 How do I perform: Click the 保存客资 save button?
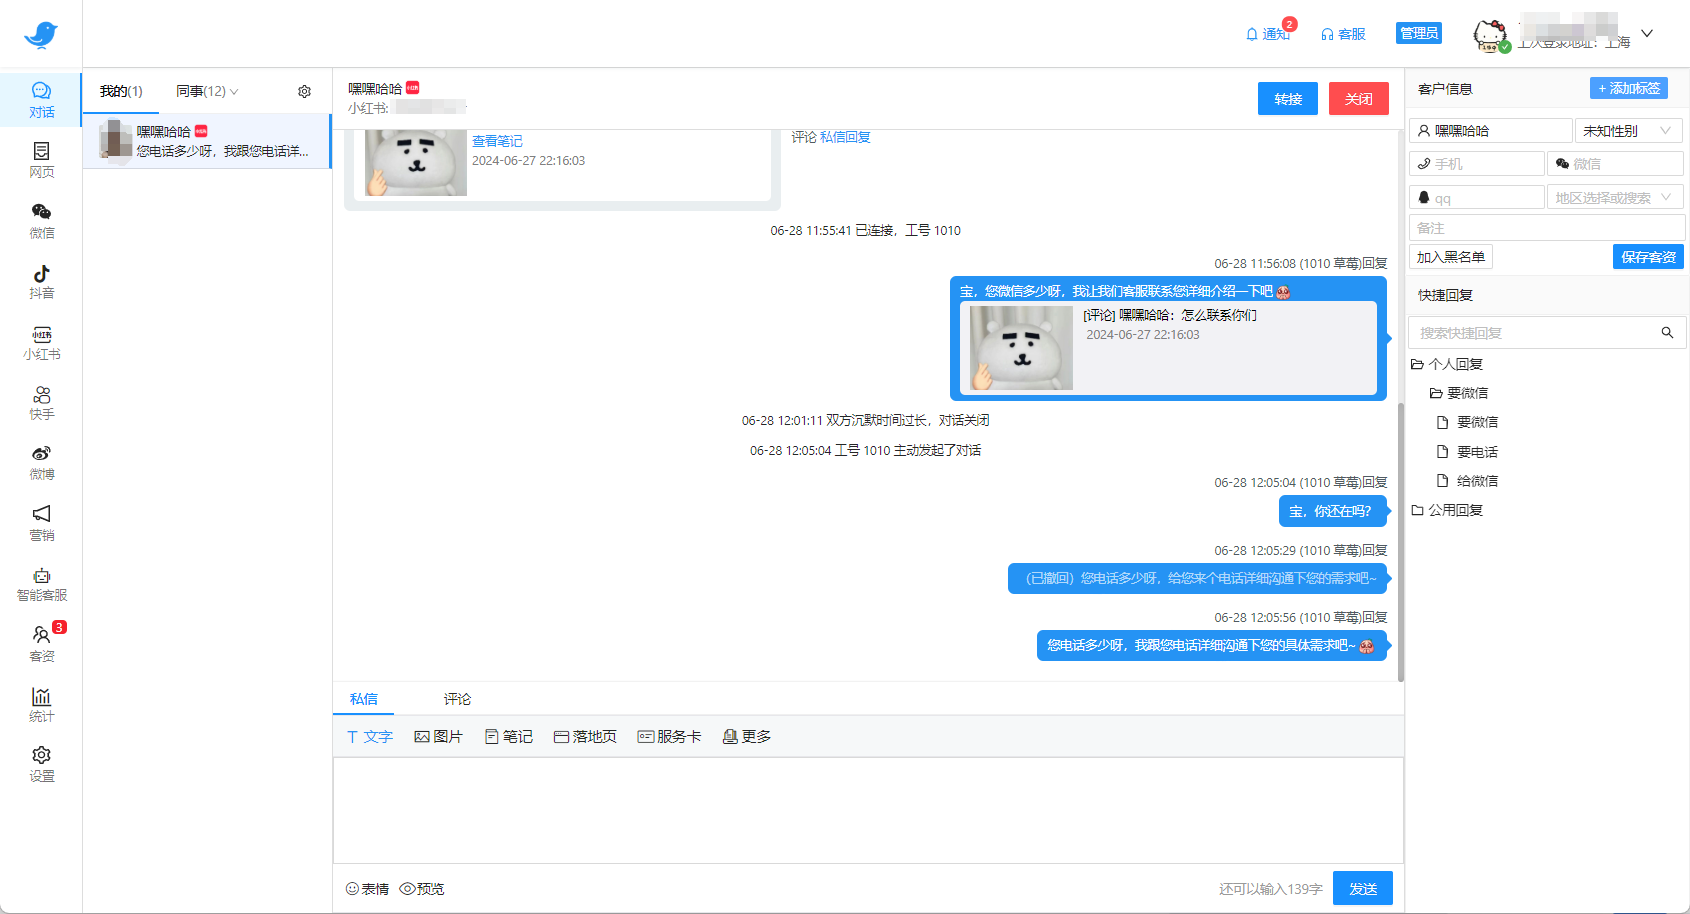pyautogui.click(x=1647, y=256)
